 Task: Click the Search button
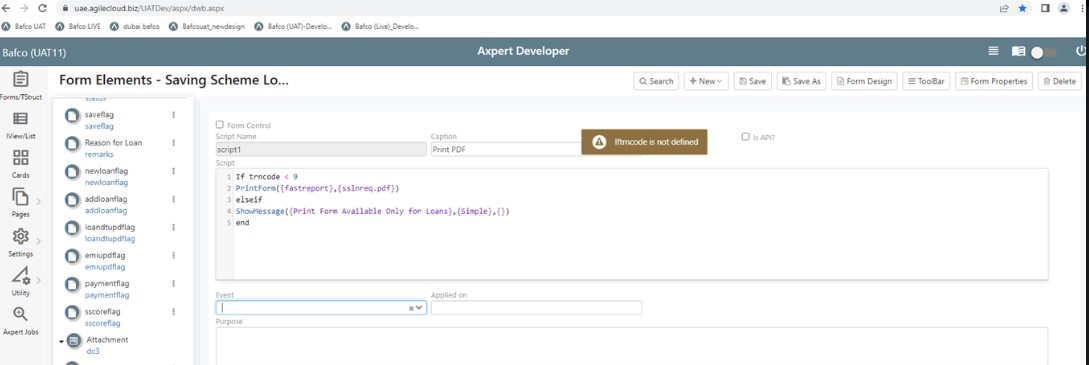tap(656, 81)
